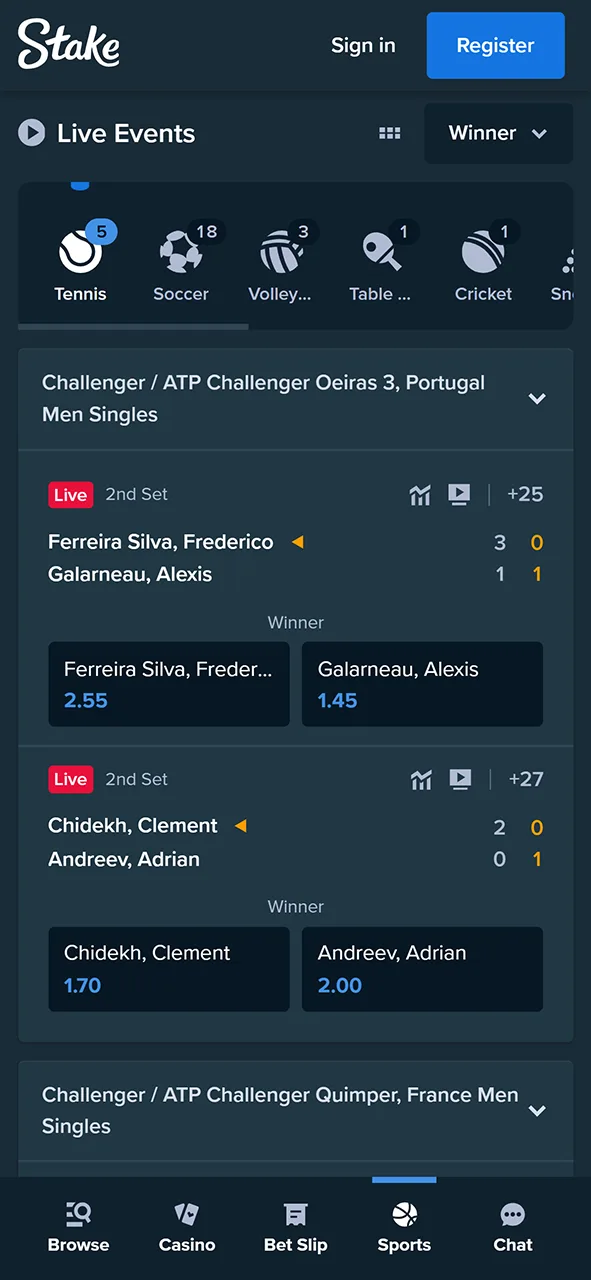Click the Stake logo
Viewport: 591px width, 1280px height.
pos(68,44)
